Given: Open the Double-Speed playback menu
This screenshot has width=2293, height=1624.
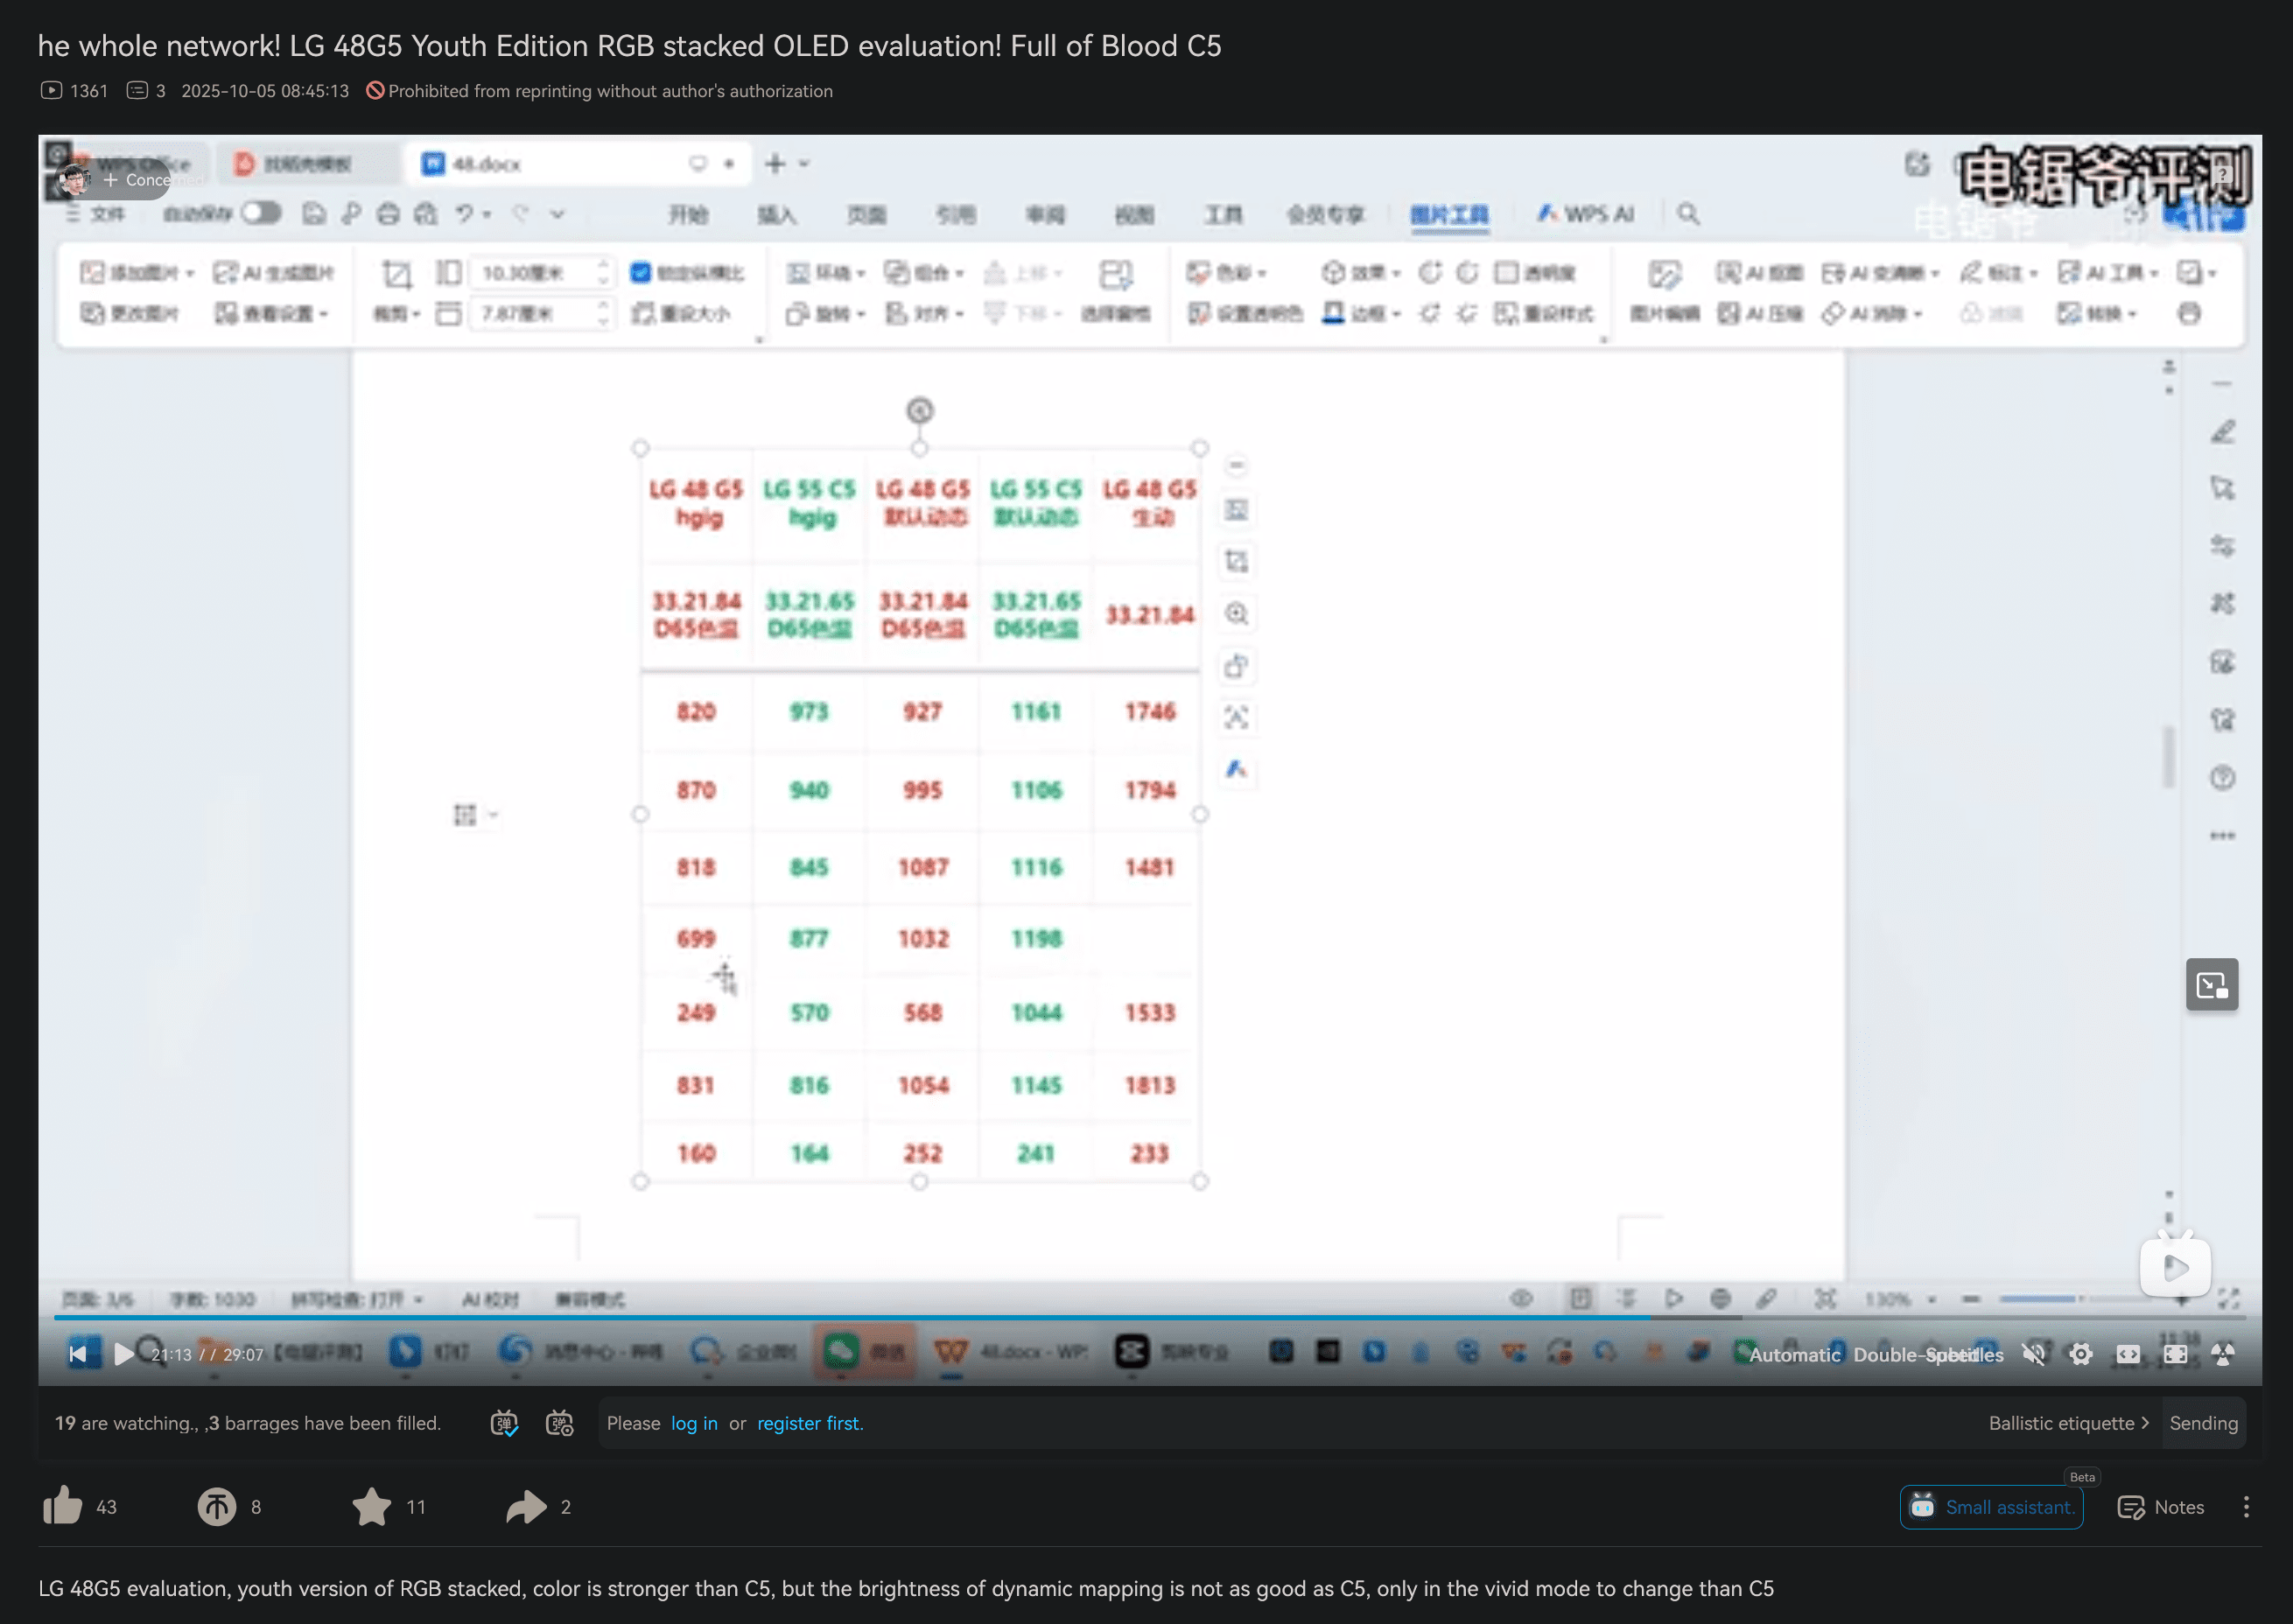Looking at the screenshot, I should pos(1900,1354).
